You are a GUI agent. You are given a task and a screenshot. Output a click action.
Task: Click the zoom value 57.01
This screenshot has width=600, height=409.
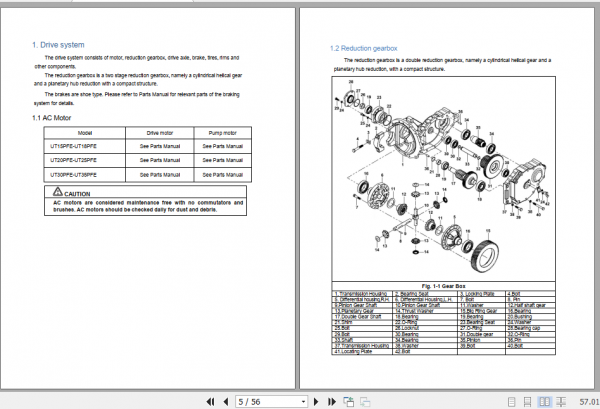click(589, 402)
